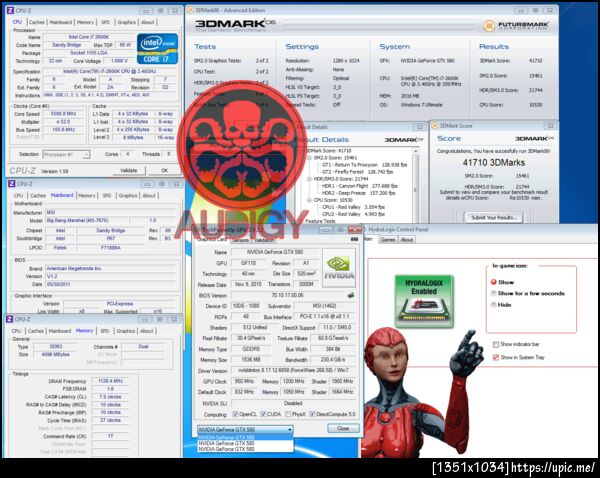
Task: Switch to Caches tab in the CPU tab CPU-Z window
Action: click(x=37, y=22)
